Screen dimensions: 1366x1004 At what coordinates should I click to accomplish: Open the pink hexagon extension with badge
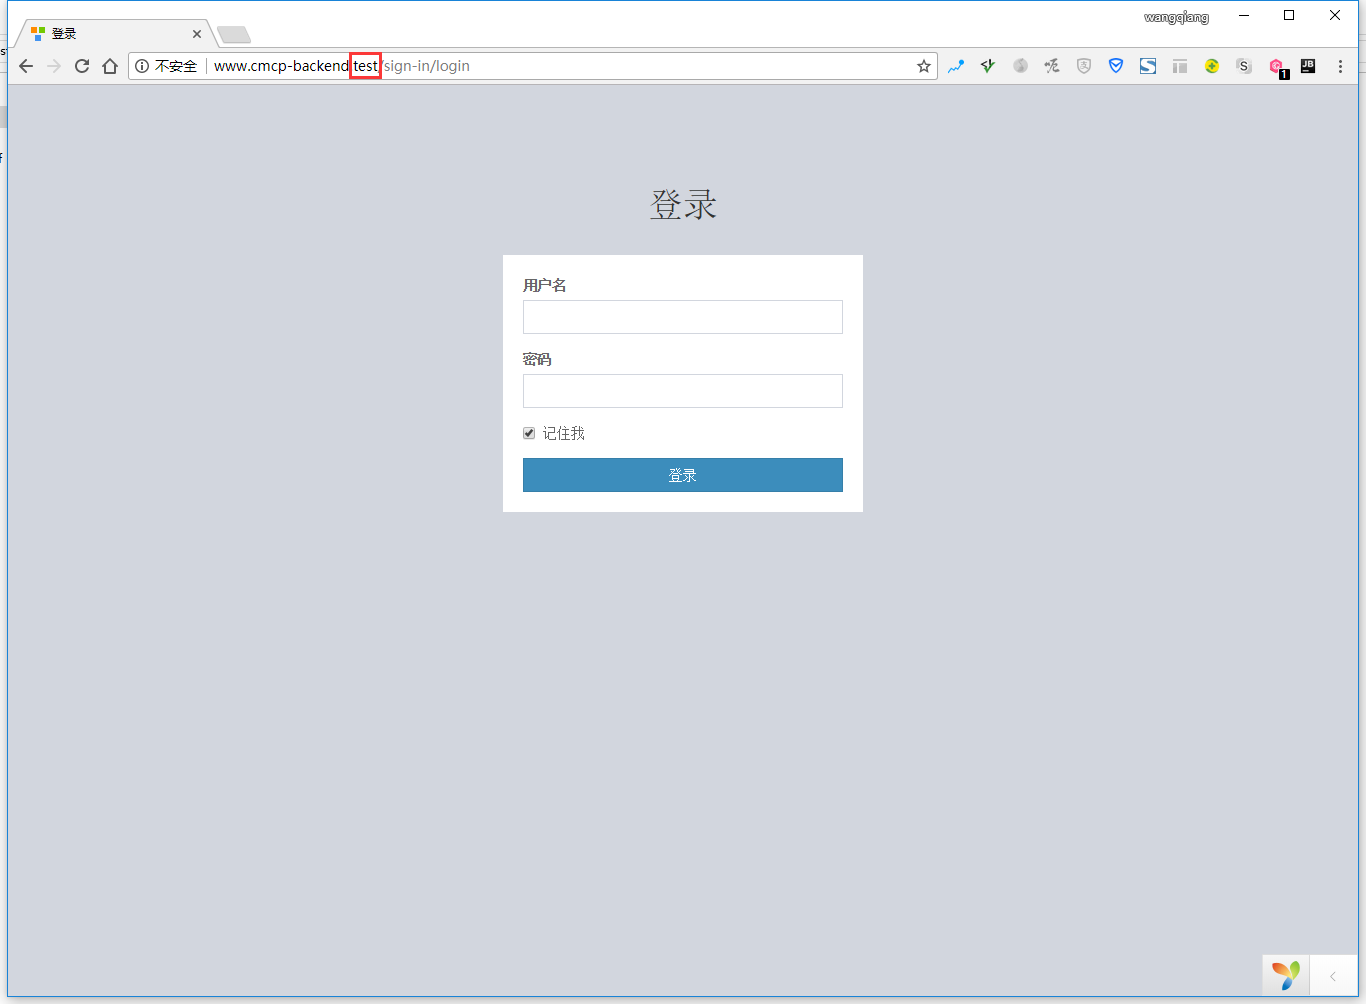tap(1277, 67)
